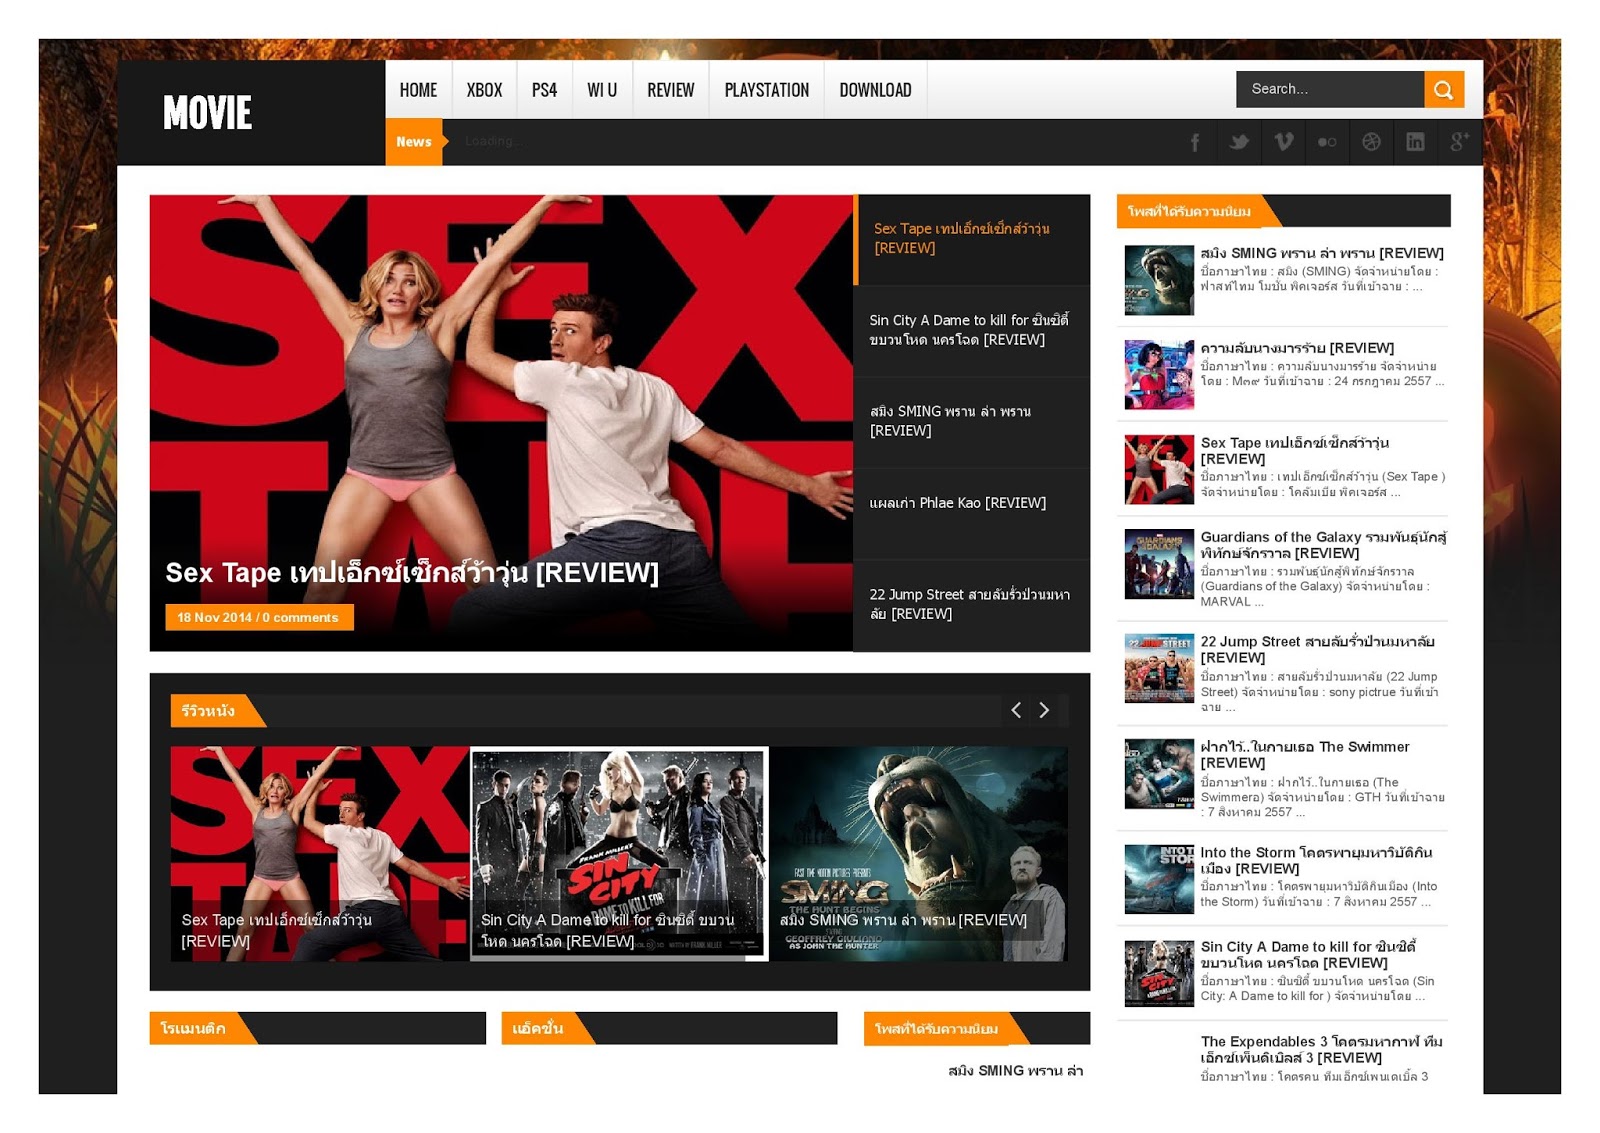Image resolution: width=1600 pixels, height=1133 pixels.
Task: Click the MOVIE site logo
Action: click(x=207, y=112)
